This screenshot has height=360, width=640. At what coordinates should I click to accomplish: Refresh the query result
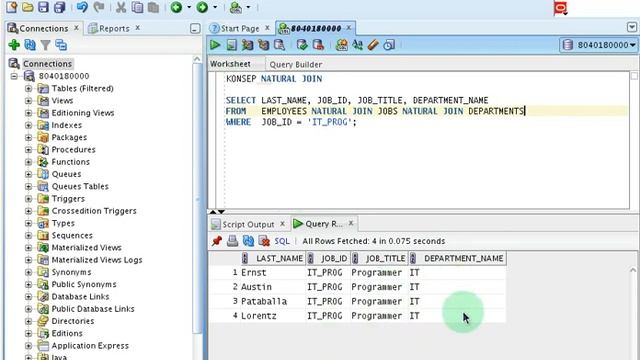coord(248,241)
